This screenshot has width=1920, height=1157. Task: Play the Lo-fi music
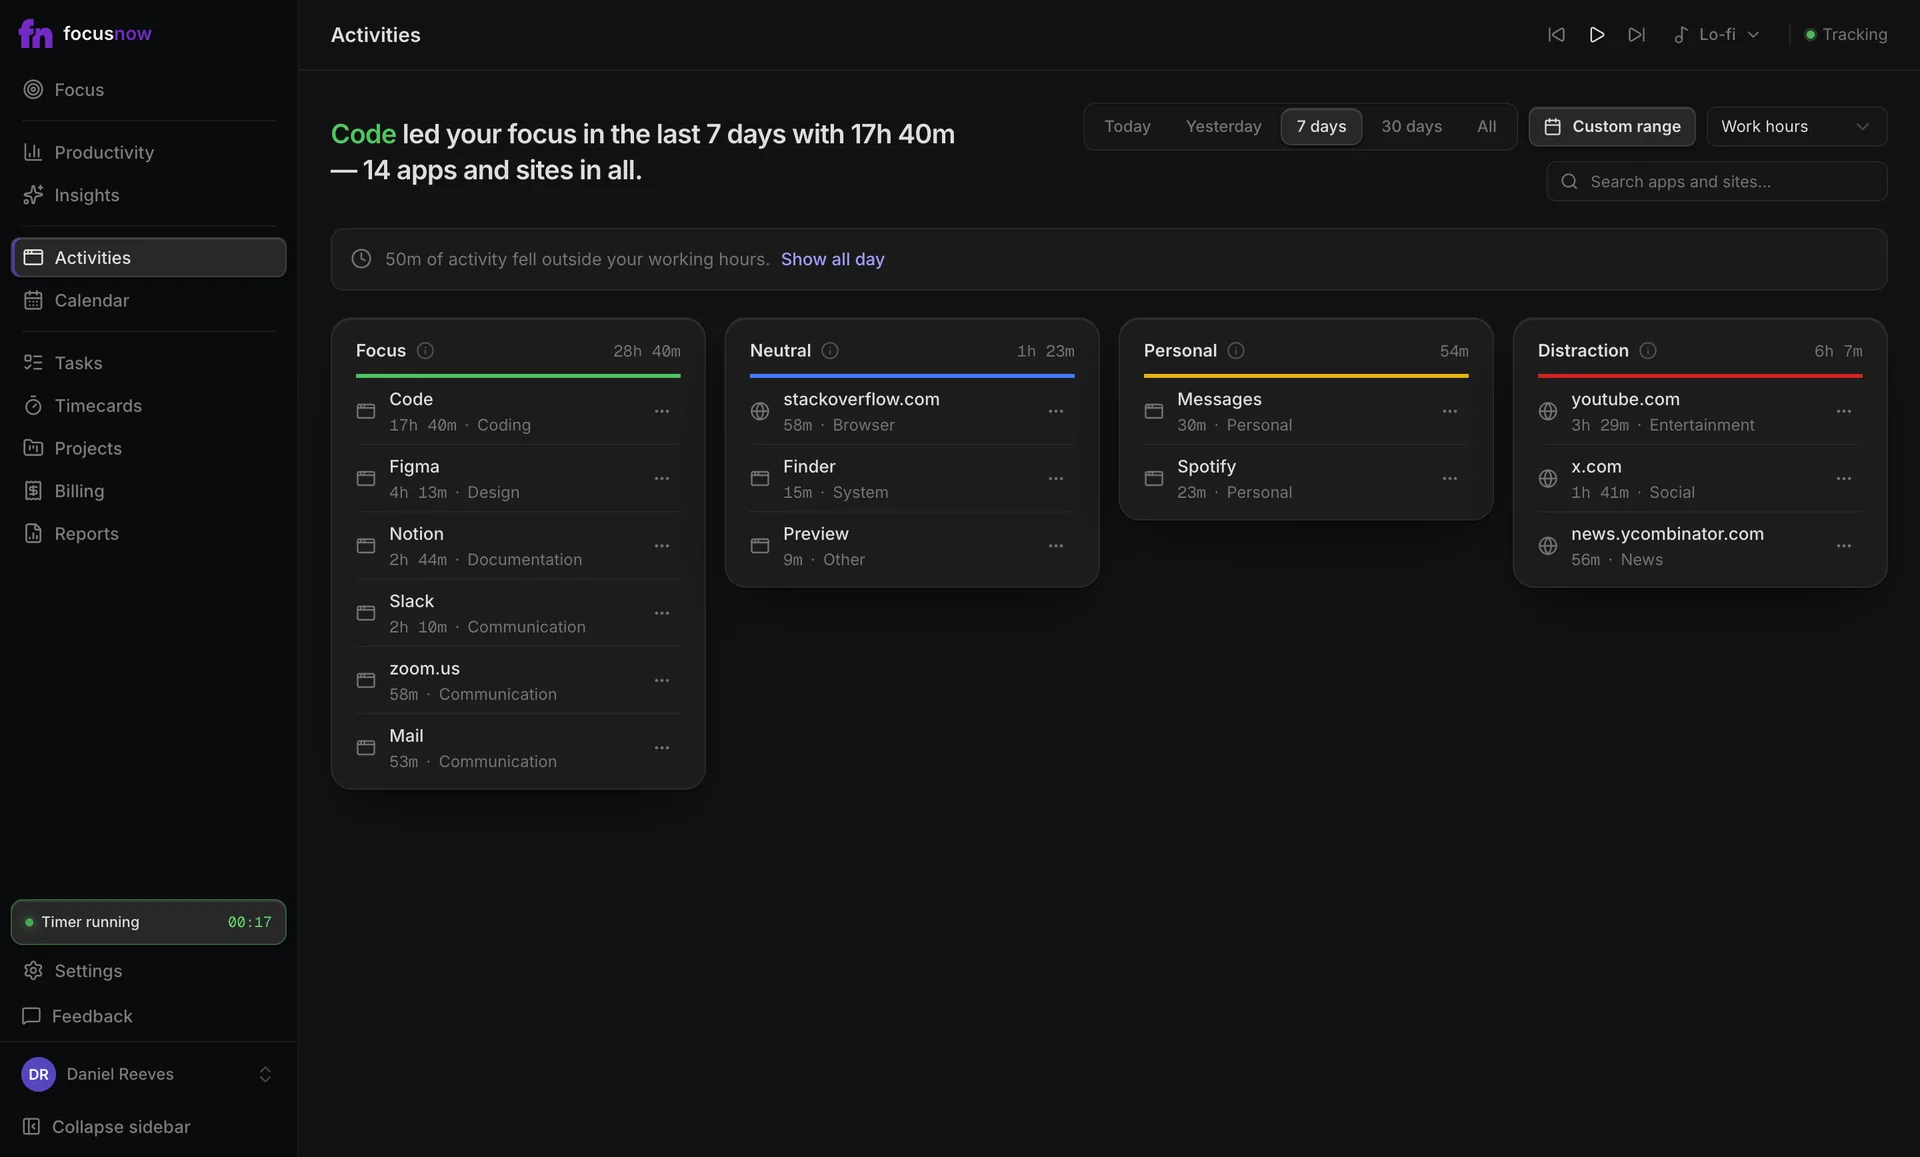1597,35
